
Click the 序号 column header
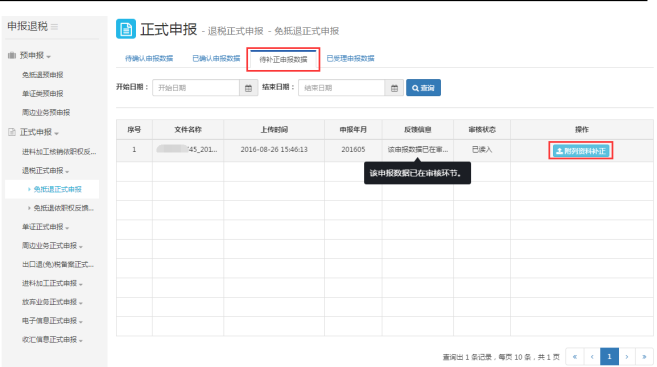point(134,129)
